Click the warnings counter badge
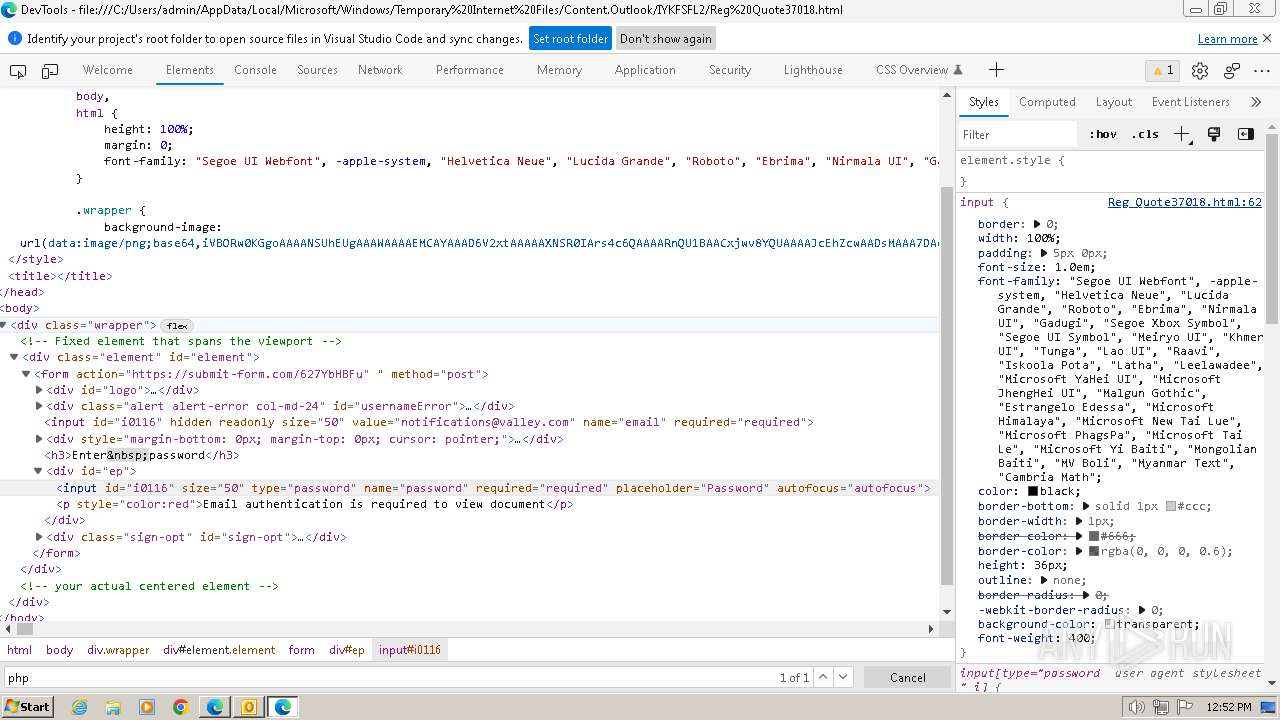 (1162, 70)
